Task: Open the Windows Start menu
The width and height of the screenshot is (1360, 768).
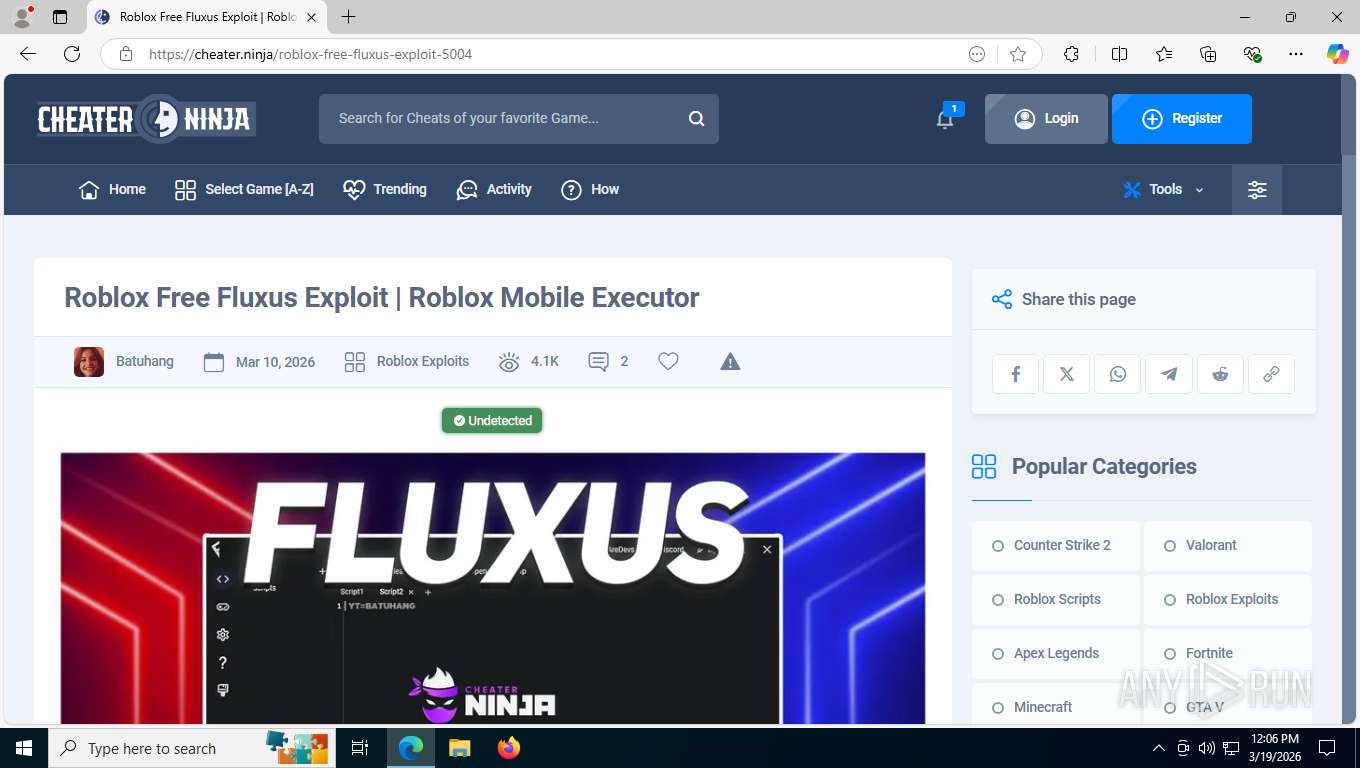Action: (x=24, y=748)
